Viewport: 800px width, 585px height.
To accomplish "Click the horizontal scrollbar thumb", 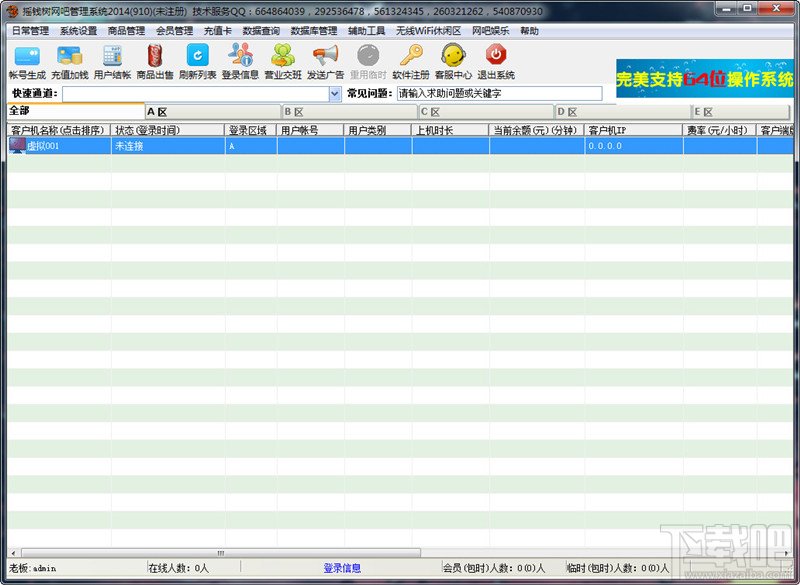I will pos(221,553).
